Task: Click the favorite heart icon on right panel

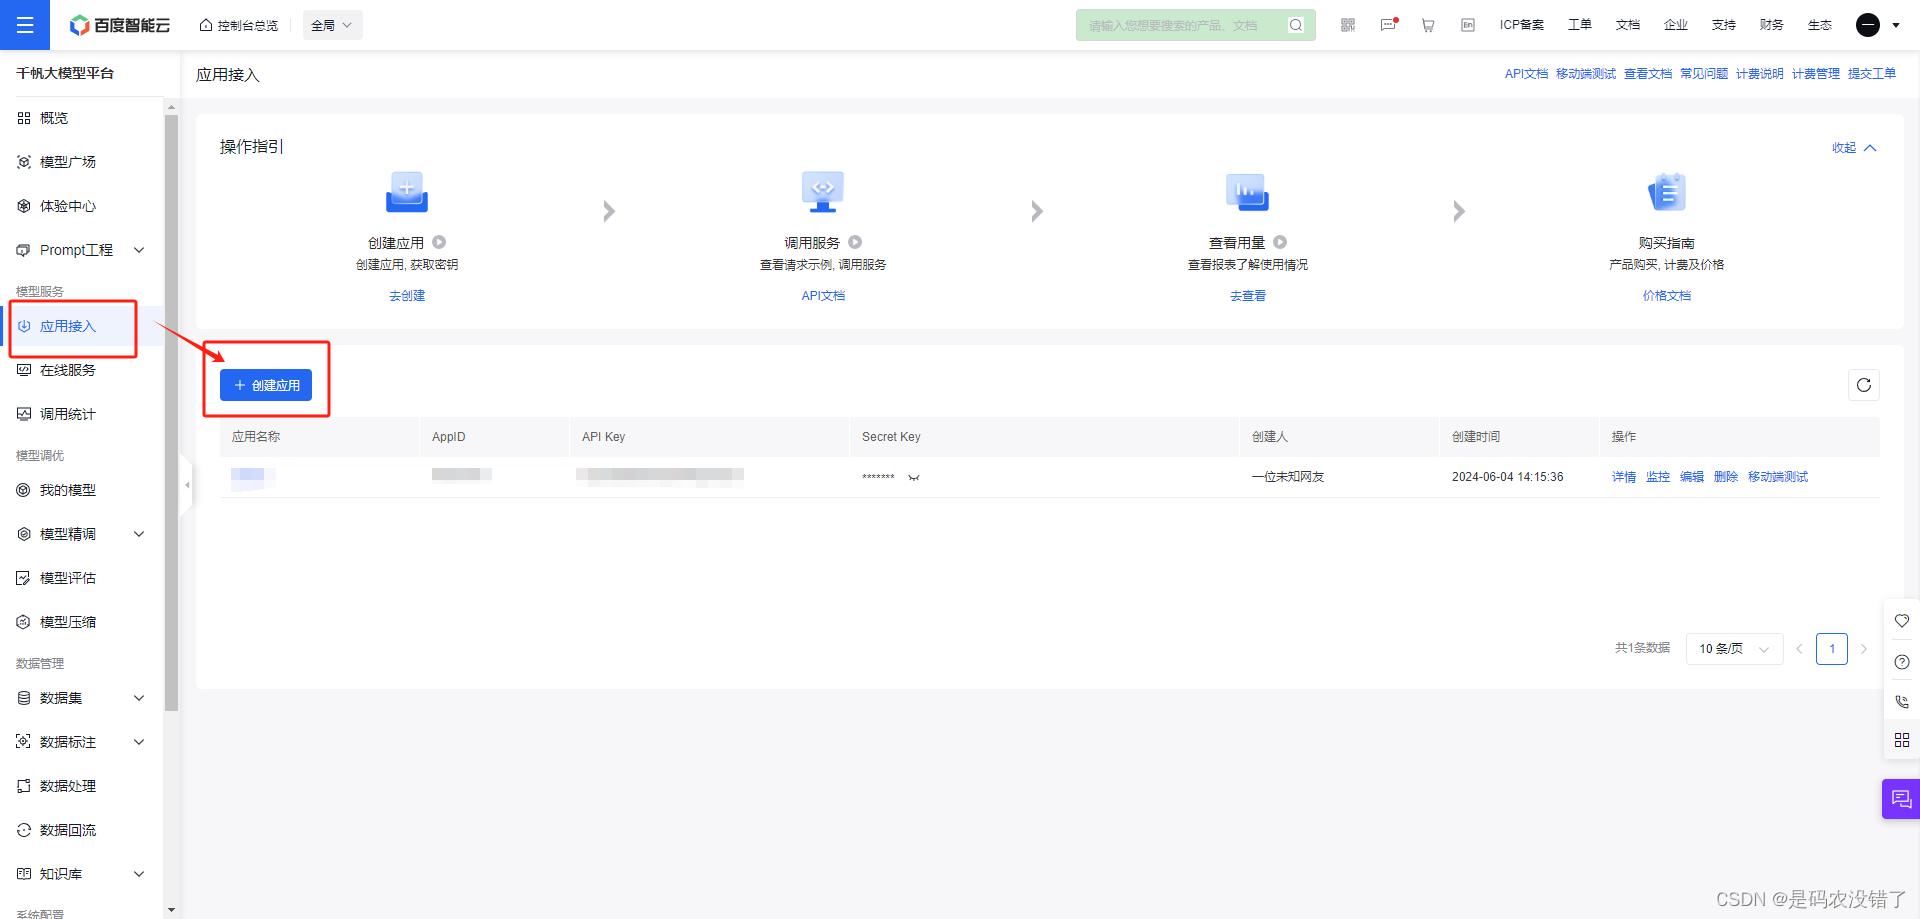Action: (1902, 621)
